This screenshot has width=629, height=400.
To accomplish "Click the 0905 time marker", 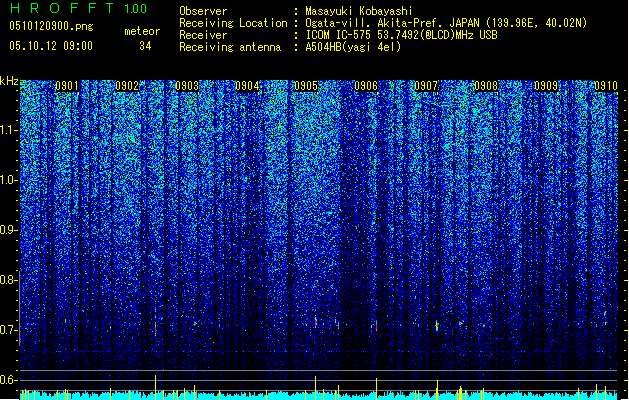I will pyautogui.click(x=306, y=86).
